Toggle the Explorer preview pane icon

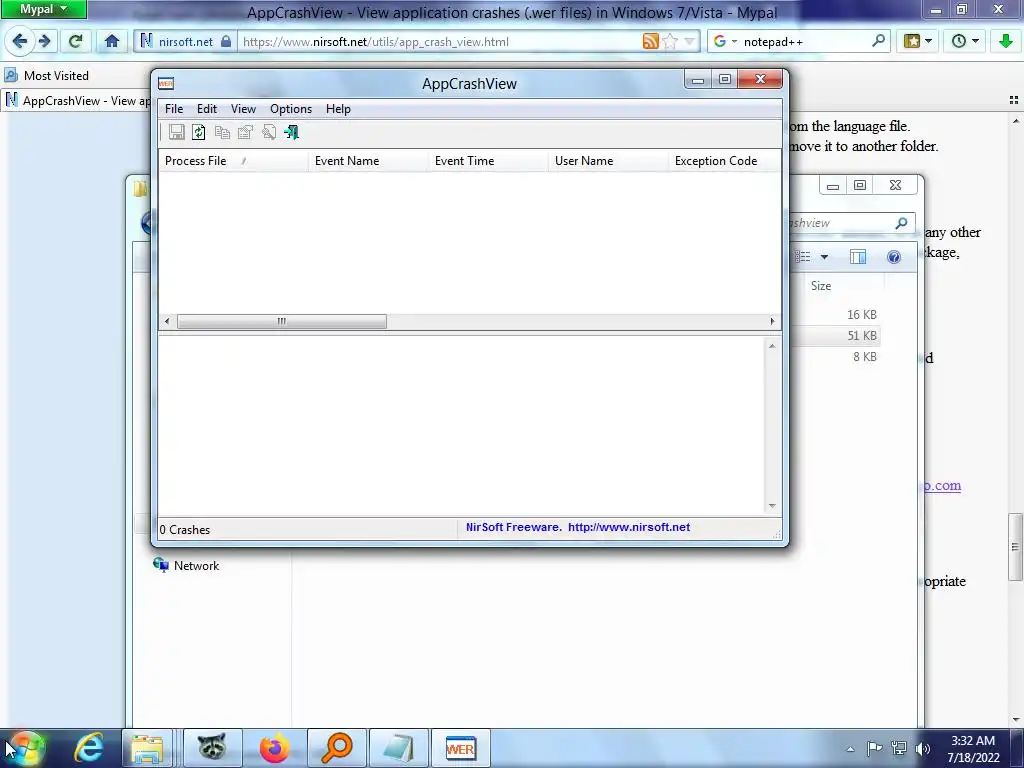pos(857,257)
